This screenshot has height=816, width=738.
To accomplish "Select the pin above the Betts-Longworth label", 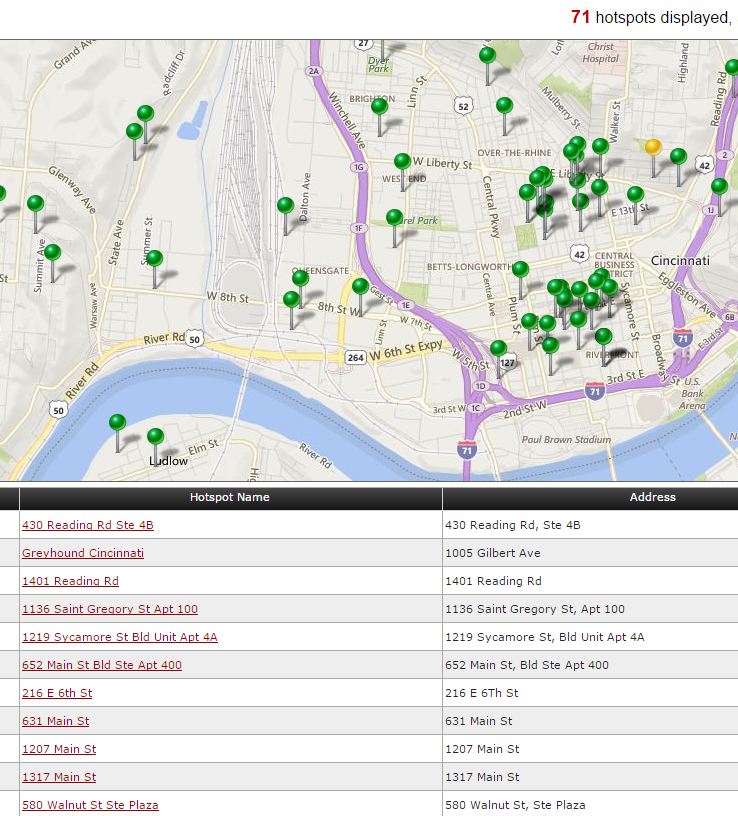I will tap(520, 269).
